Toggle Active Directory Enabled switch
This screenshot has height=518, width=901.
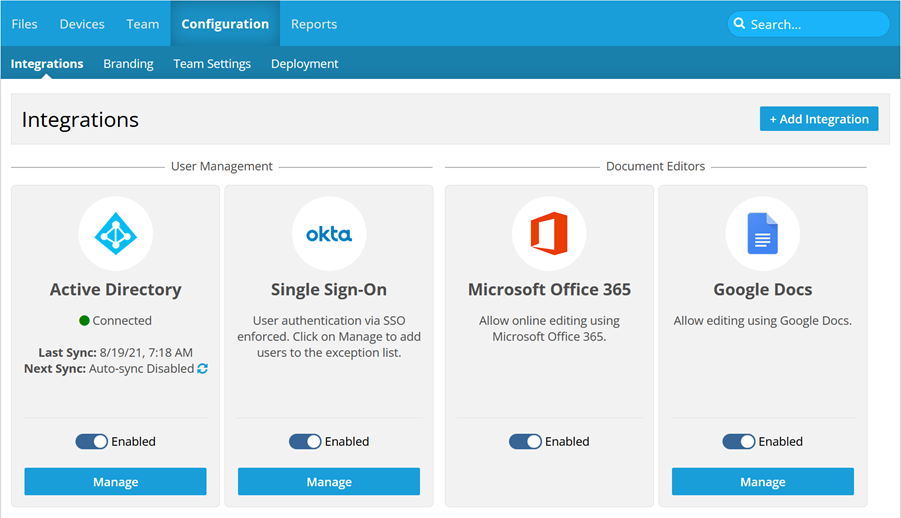pyautogui.click(x=92, y=441)
